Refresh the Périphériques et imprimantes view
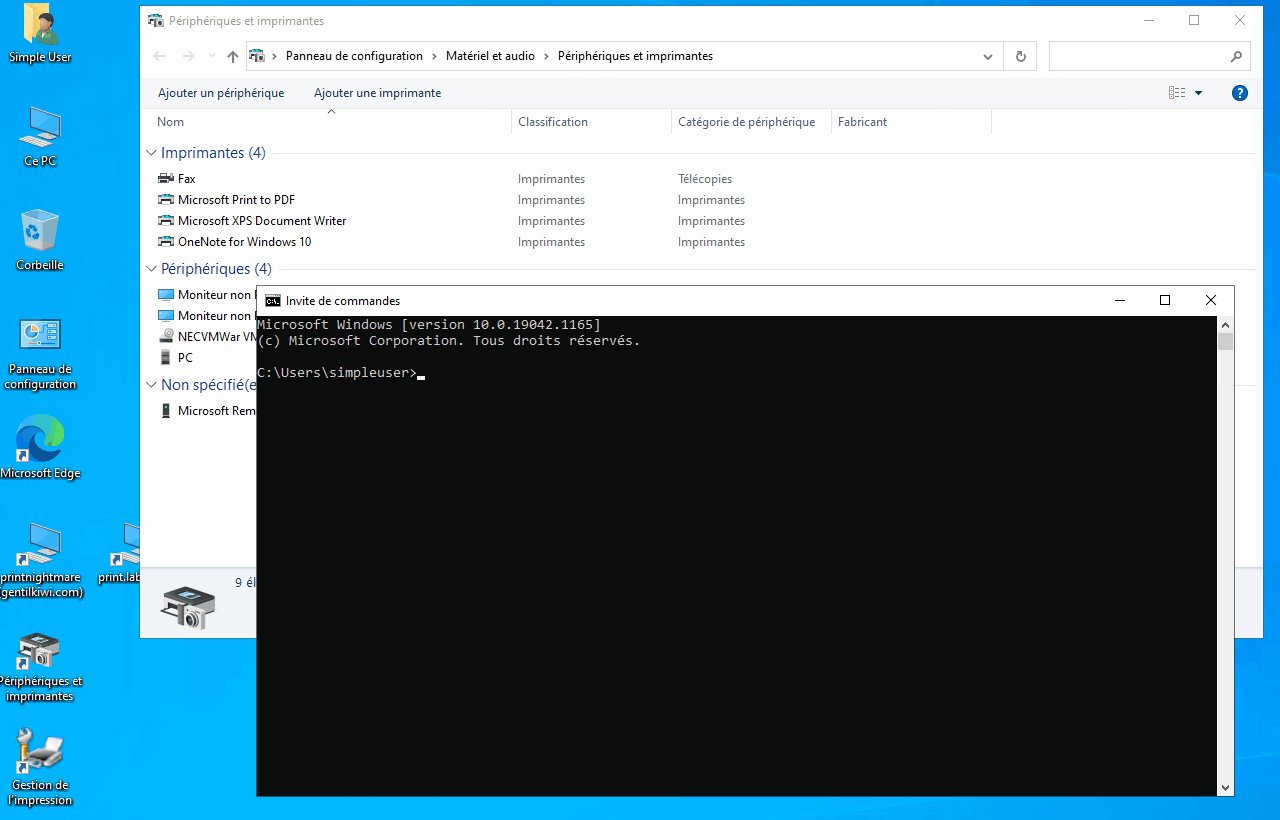This screenshot has height=820, width=1280. pos(1020,56)
